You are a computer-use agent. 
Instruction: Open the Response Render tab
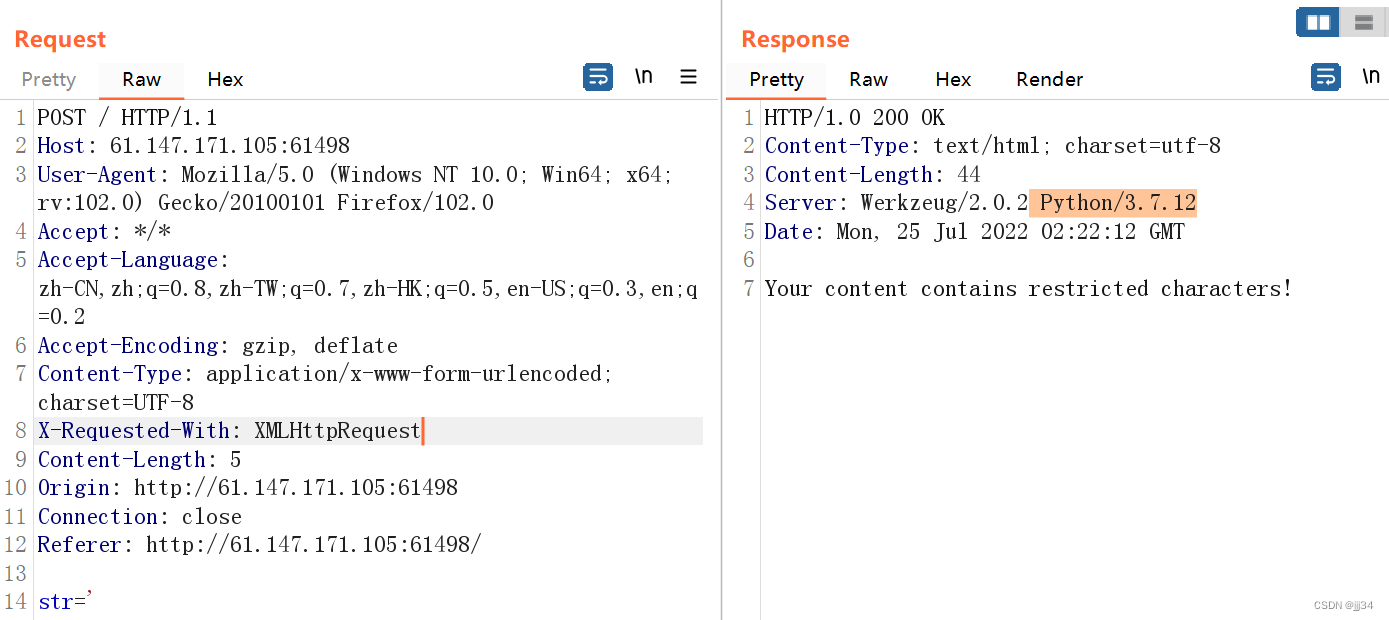pyautogui.click(x=1049, y=80)
